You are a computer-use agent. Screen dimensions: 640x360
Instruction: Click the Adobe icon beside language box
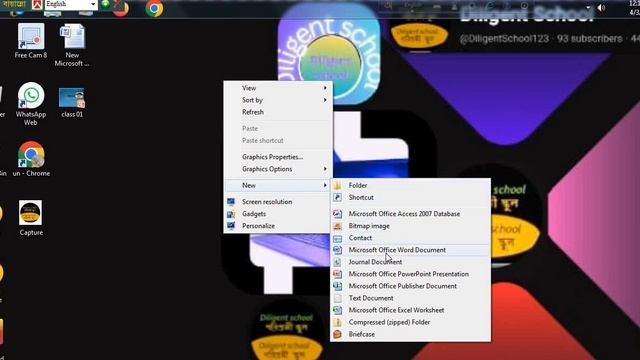pyautogui.click(x=37, y=4)
